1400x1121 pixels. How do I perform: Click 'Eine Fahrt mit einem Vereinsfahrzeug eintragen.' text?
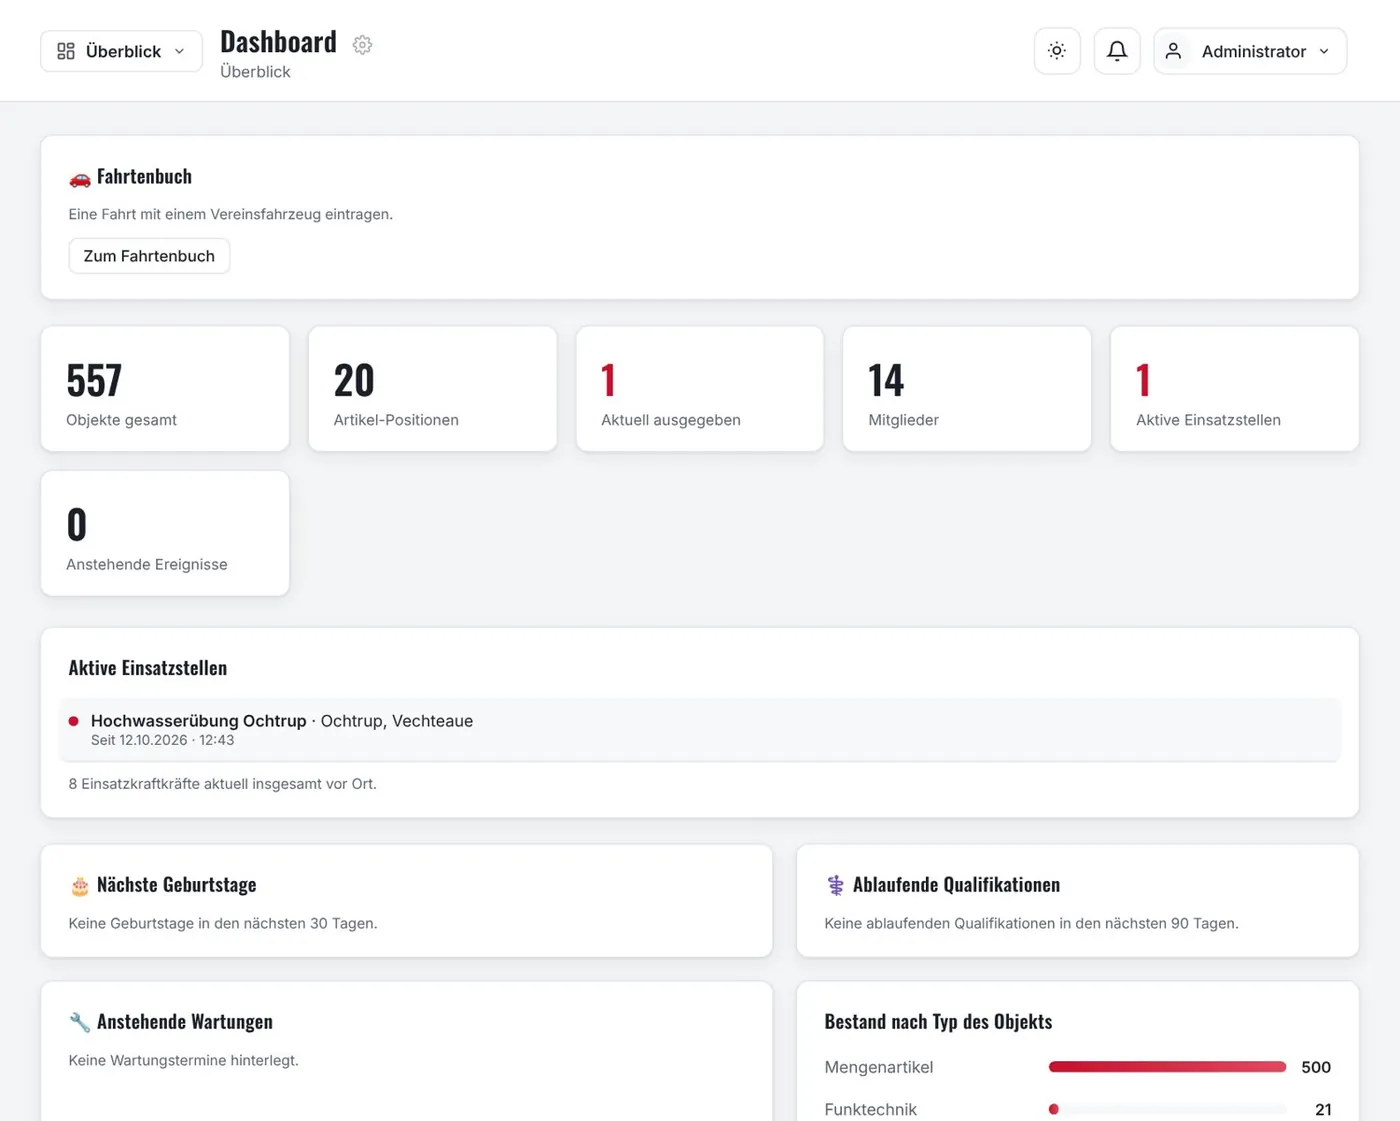231,214
